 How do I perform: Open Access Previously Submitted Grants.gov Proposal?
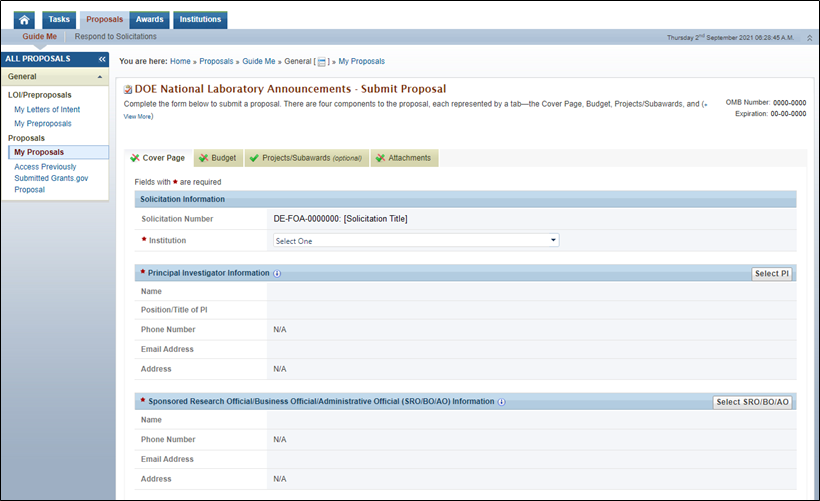coord(51,178)
